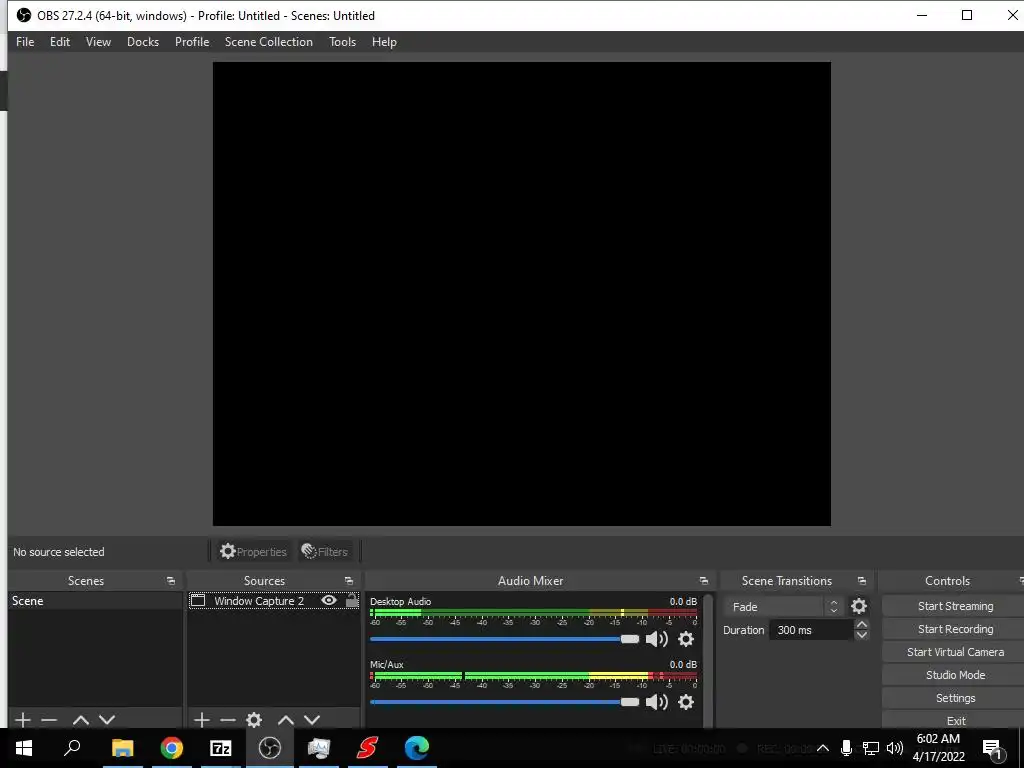The width and height of the screenshot is (1024, 768).
Task: Open the red S application in taskbar
Action: 367,748
